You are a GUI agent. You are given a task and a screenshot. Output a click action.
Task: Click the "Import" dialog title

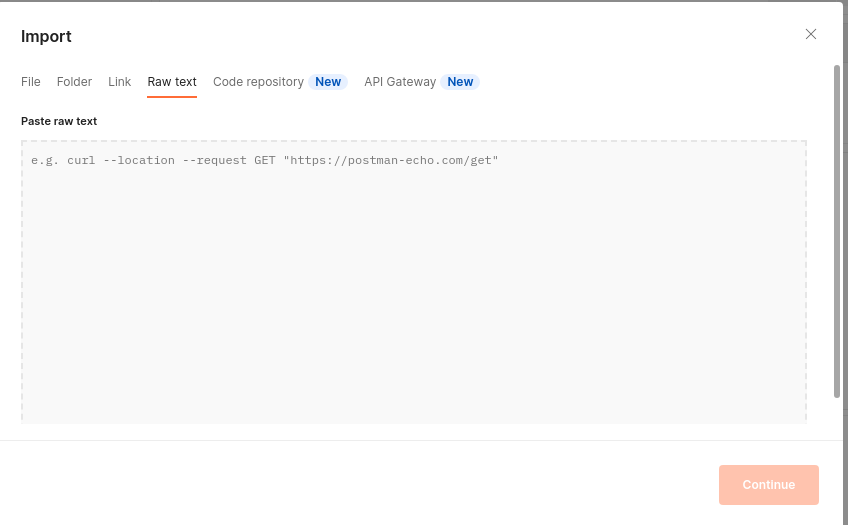pos(46,37)
